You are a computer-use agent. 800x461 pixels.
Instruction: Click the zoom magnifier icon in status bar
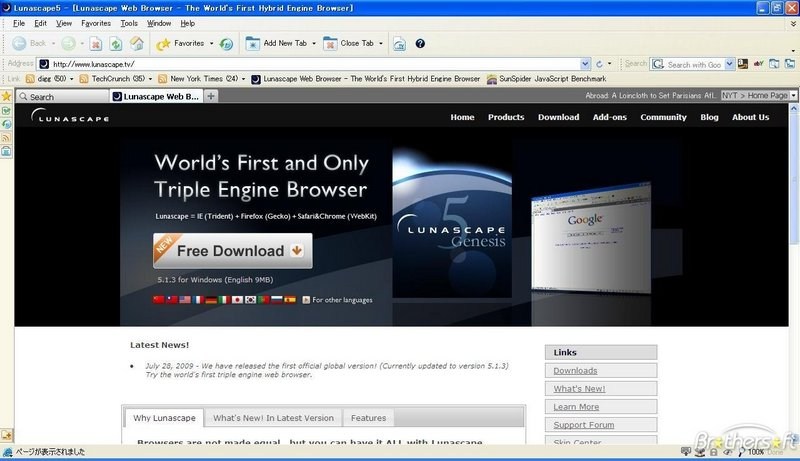741,452
